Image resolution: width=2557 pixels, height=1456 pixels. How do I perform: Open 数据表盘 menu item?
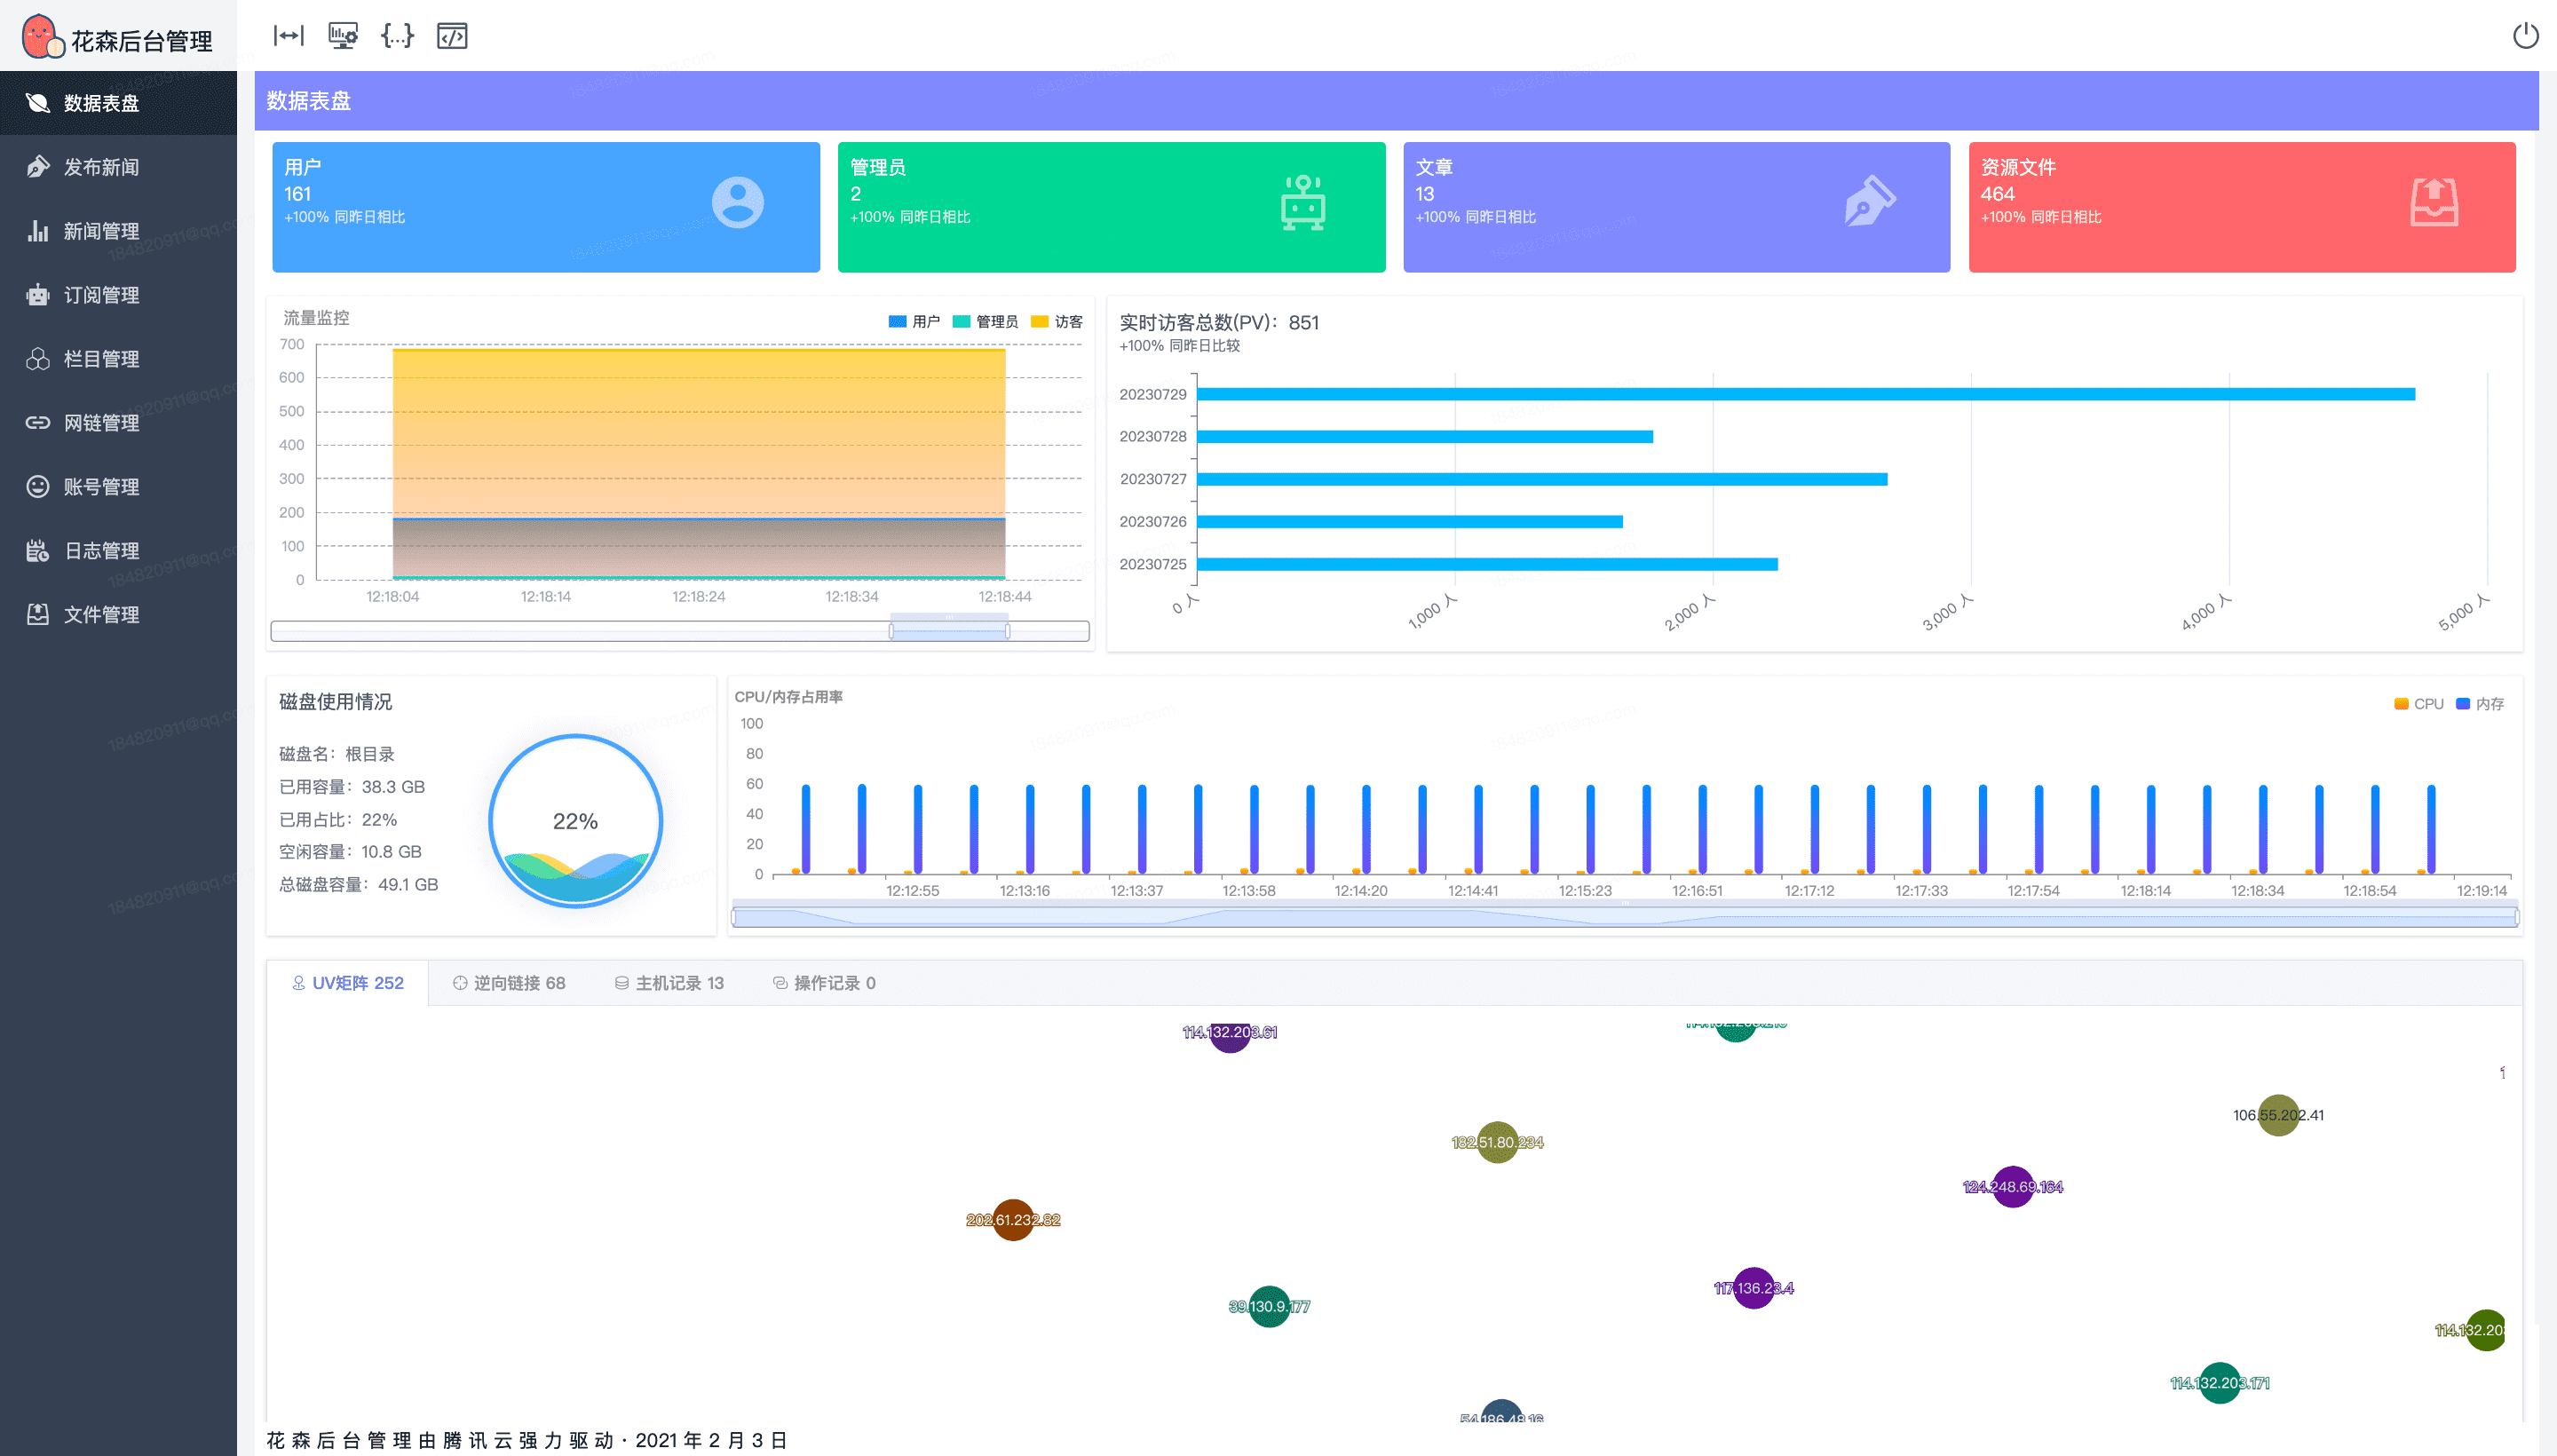[118, 103]
